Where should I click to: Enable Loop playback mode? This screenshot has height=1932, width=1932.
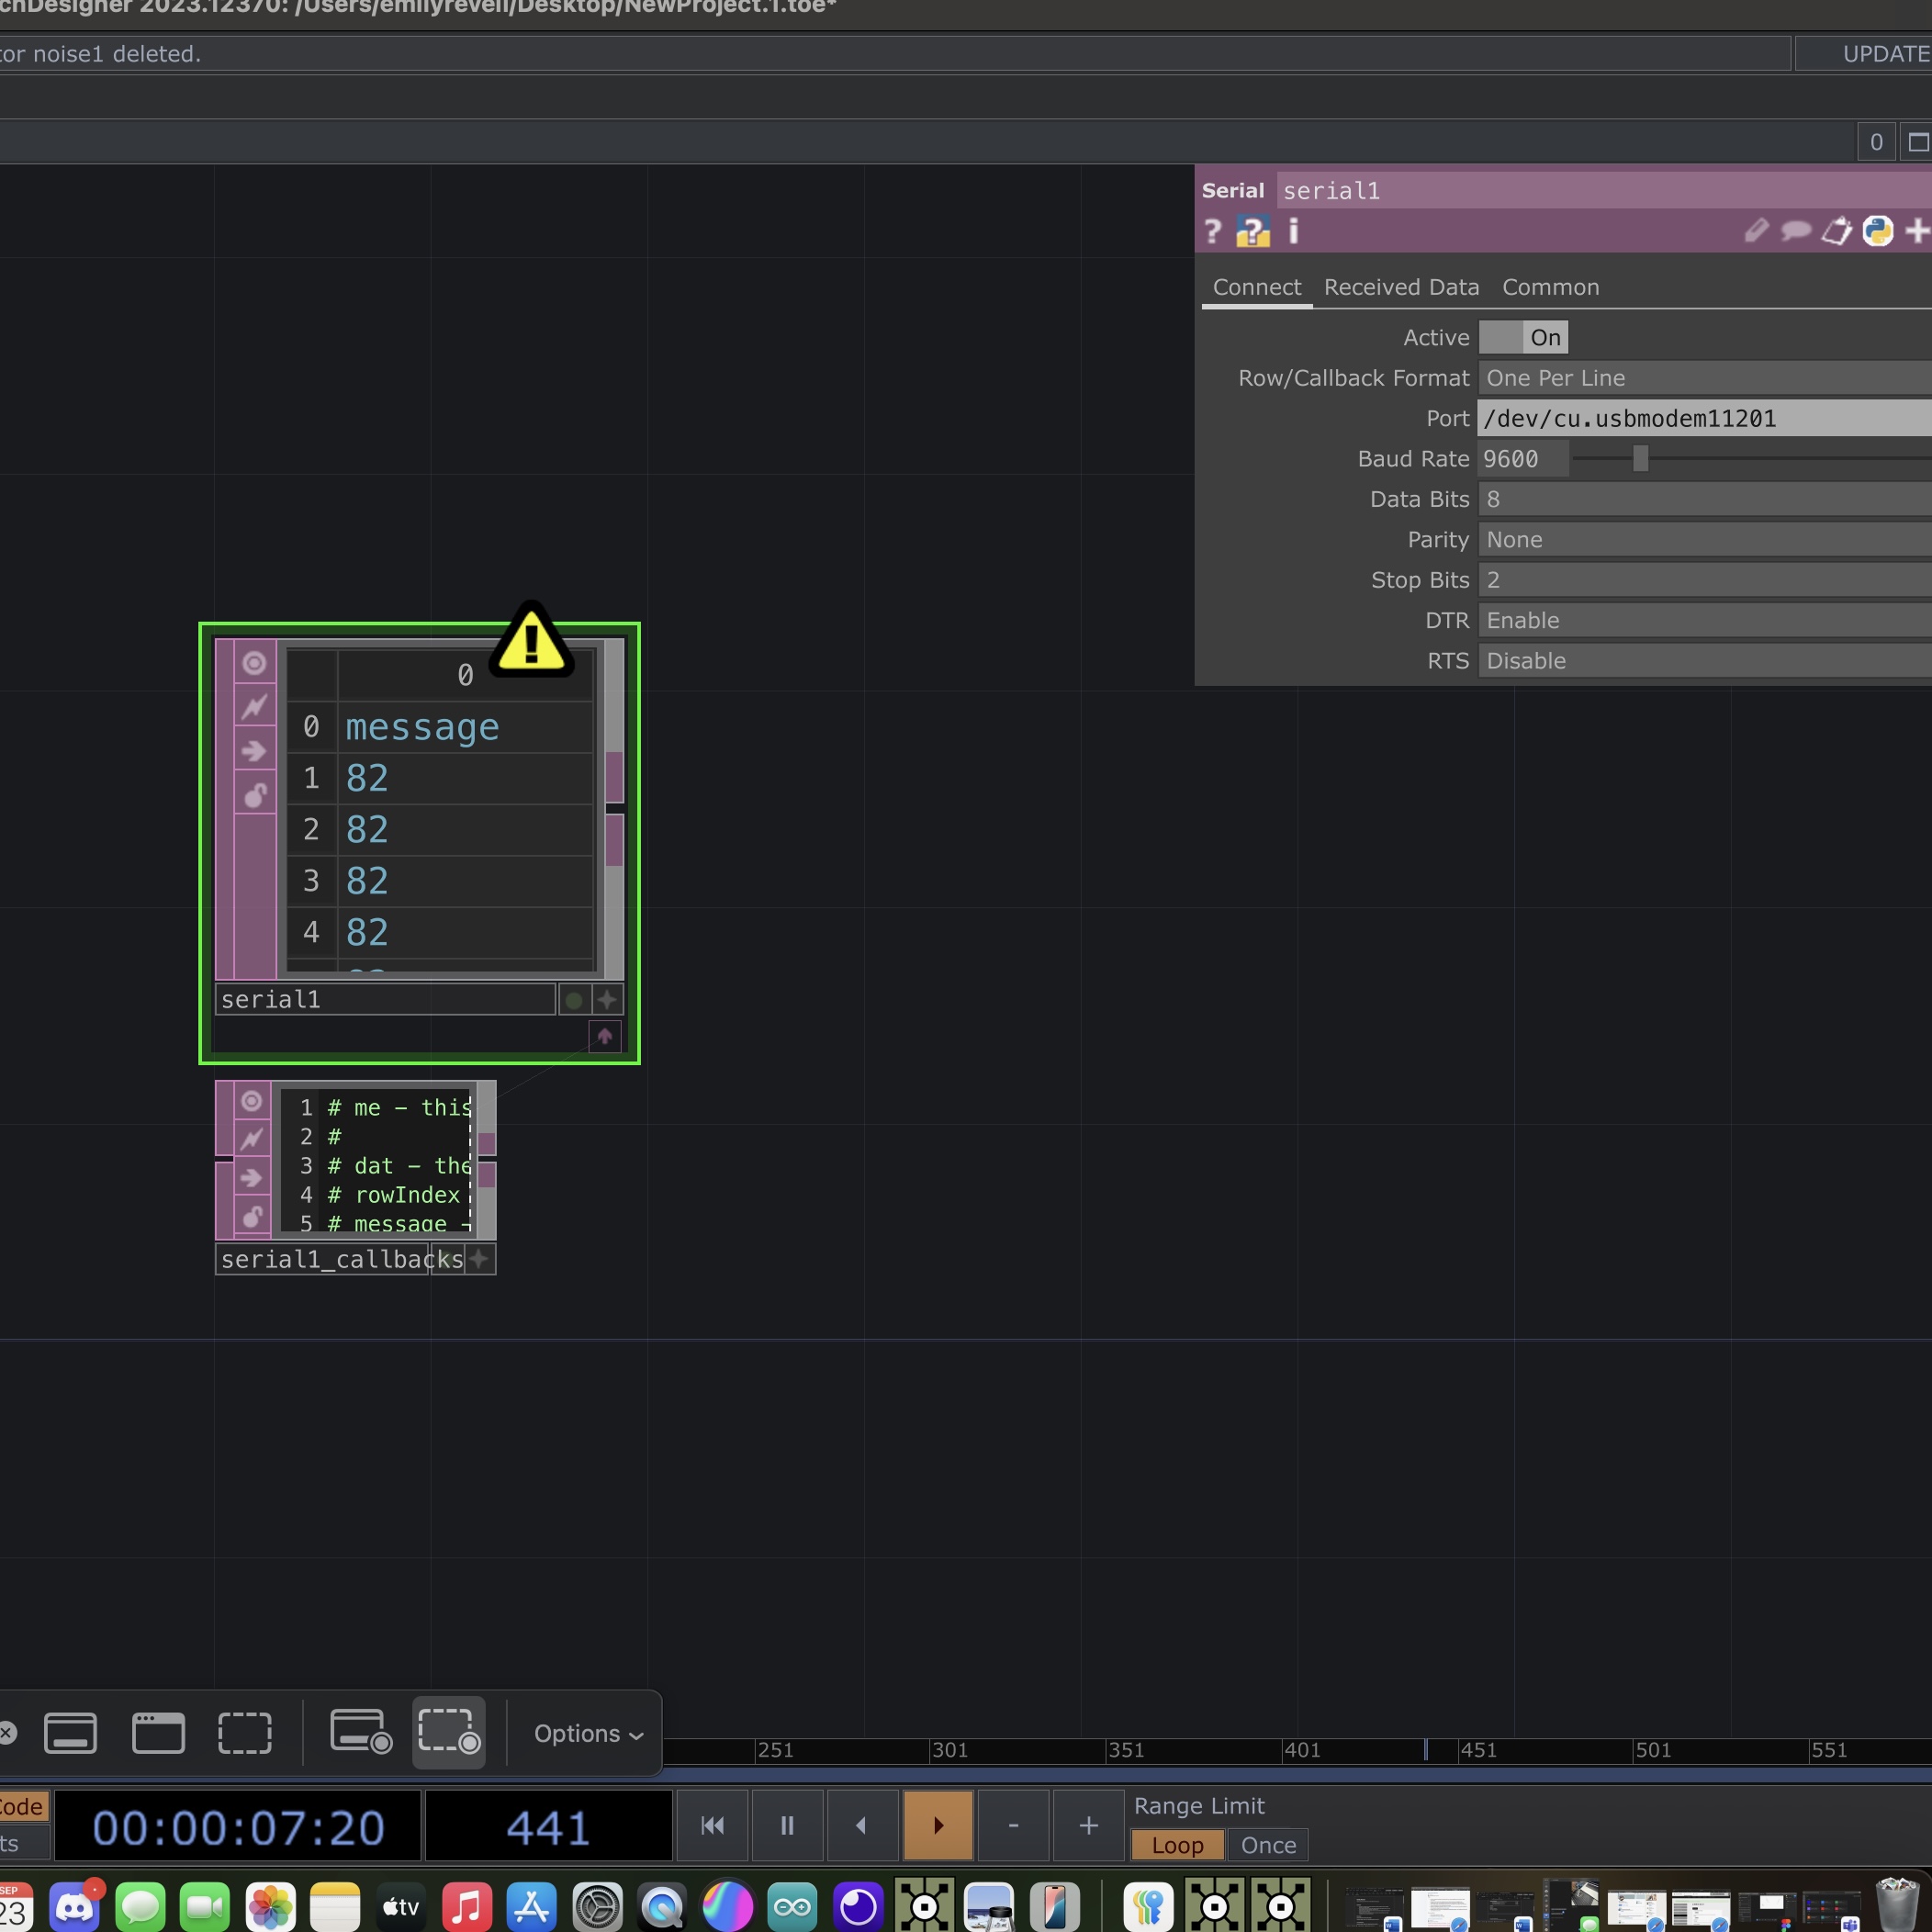tap(1176, 1845)
